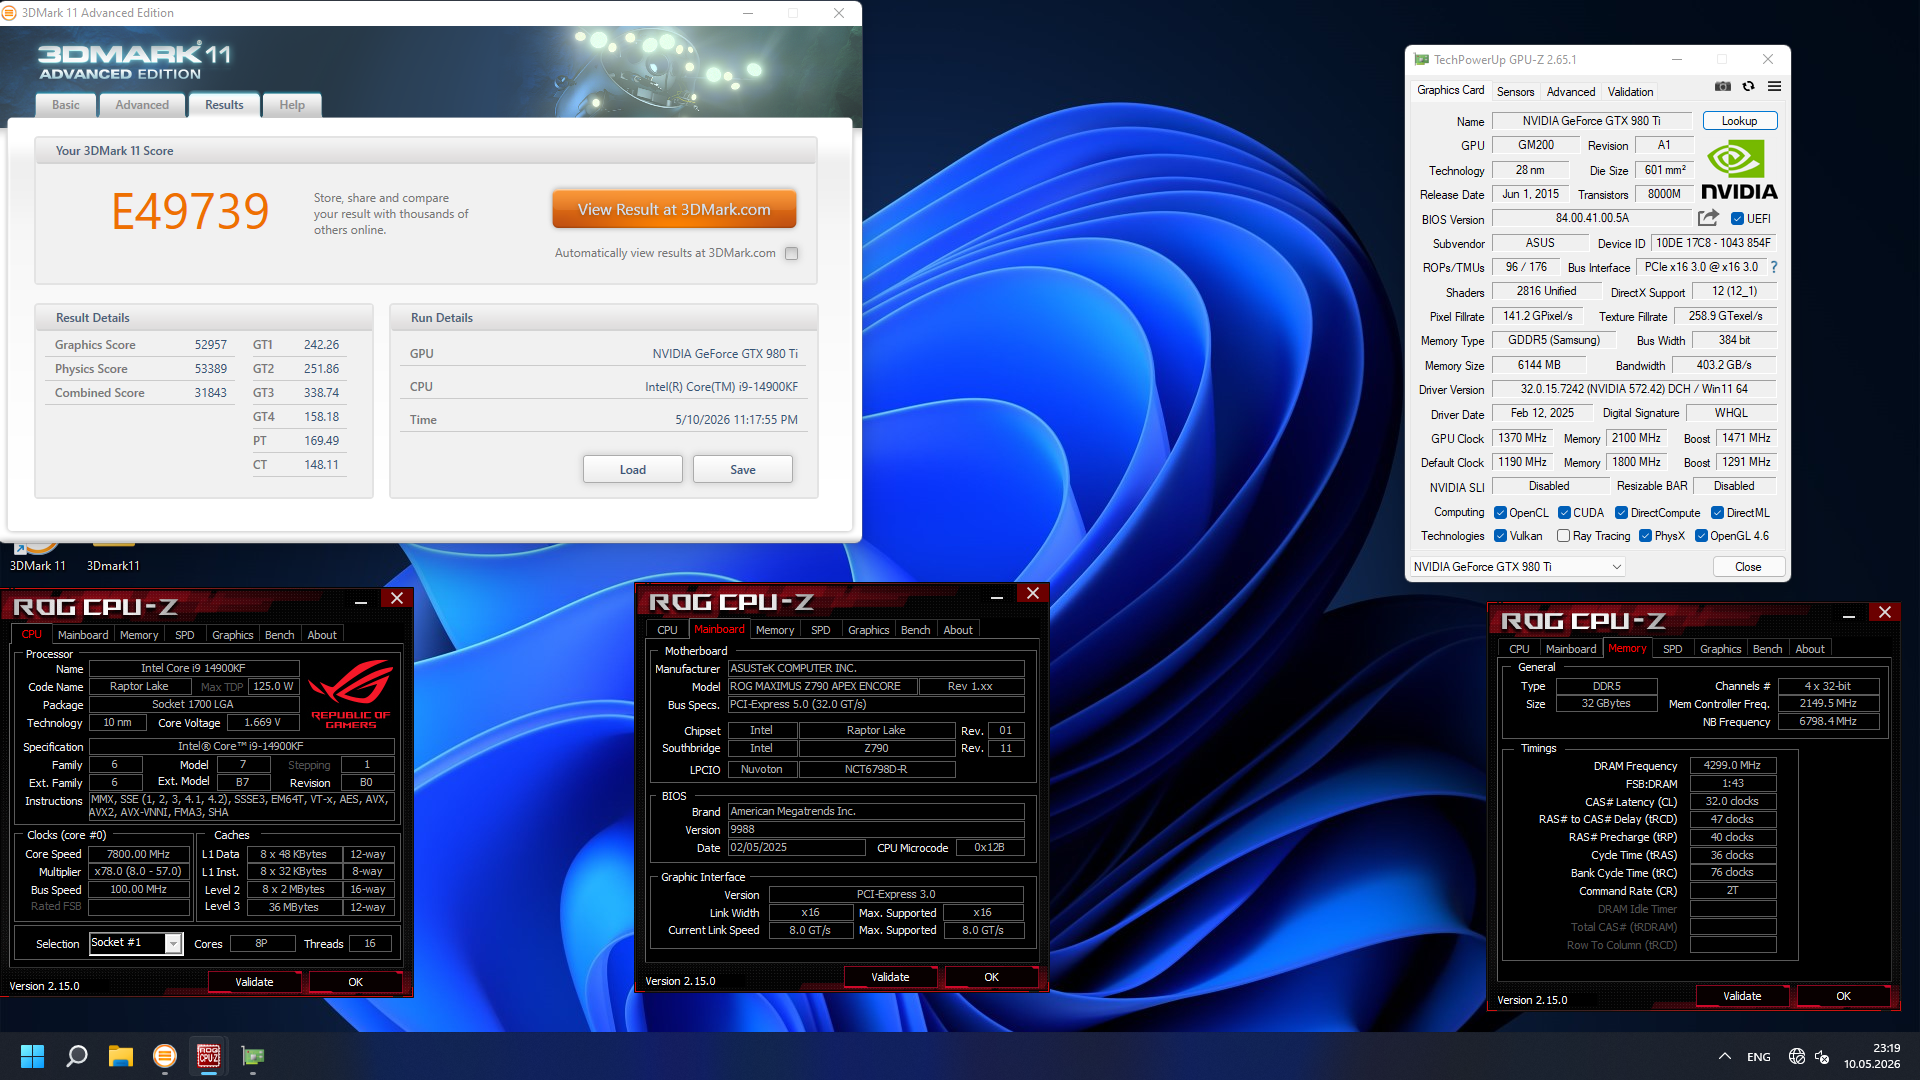Open GPU-Z Advanced tab
1920x1080 pixels.
point(1570,92)
